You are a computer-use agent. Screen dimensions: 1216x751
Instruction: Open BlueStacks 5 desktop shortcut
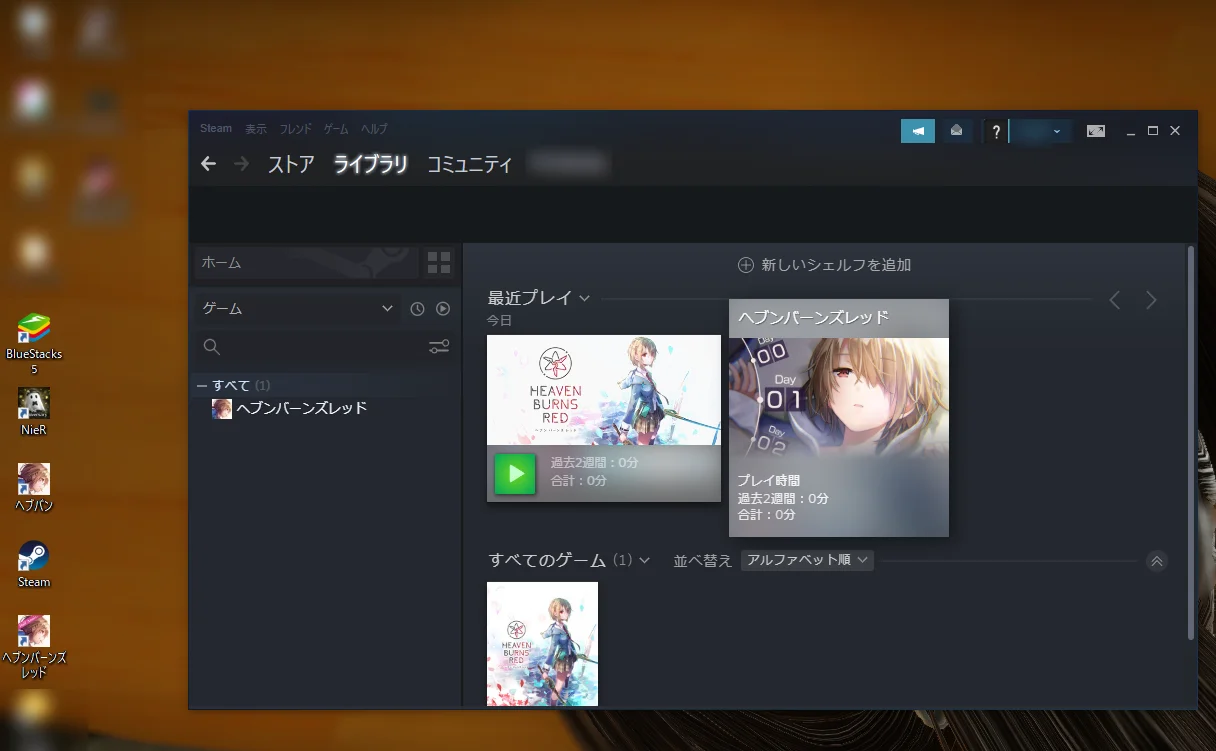pos(34,345)
